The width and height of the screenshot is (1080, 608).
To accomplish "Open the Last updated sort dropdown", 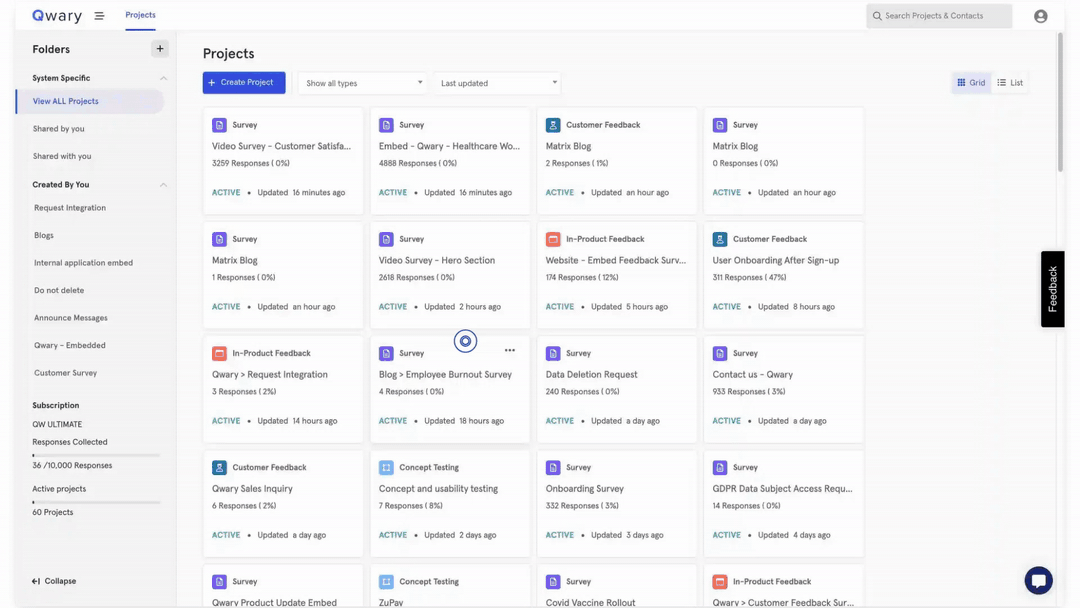I will [x=498, y=83].
